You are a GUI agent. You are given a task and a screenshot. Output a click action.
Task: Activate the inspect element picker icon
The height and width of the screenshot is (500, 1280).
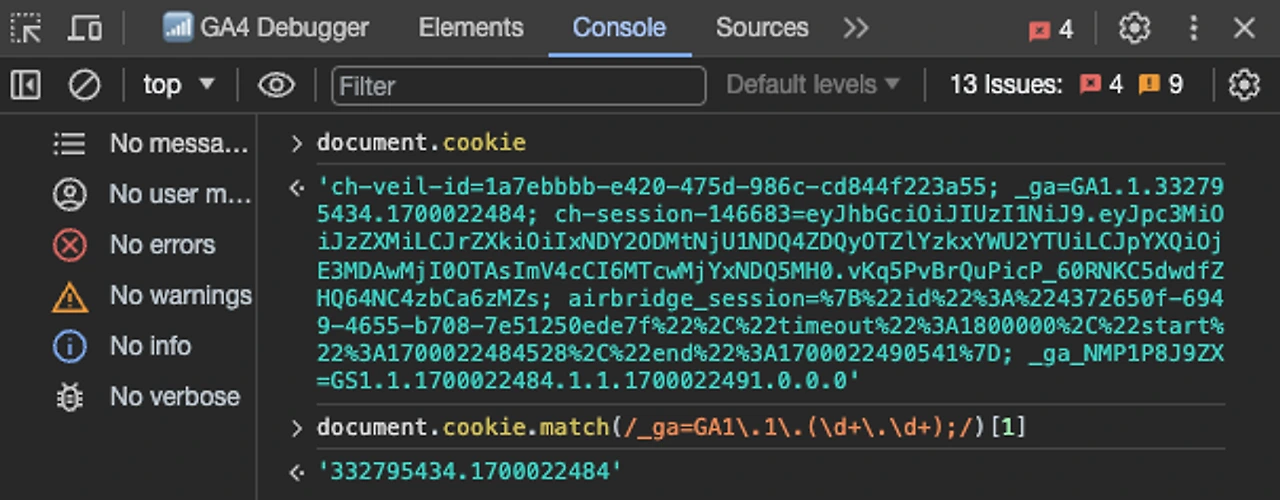click(x=26, y=28)
